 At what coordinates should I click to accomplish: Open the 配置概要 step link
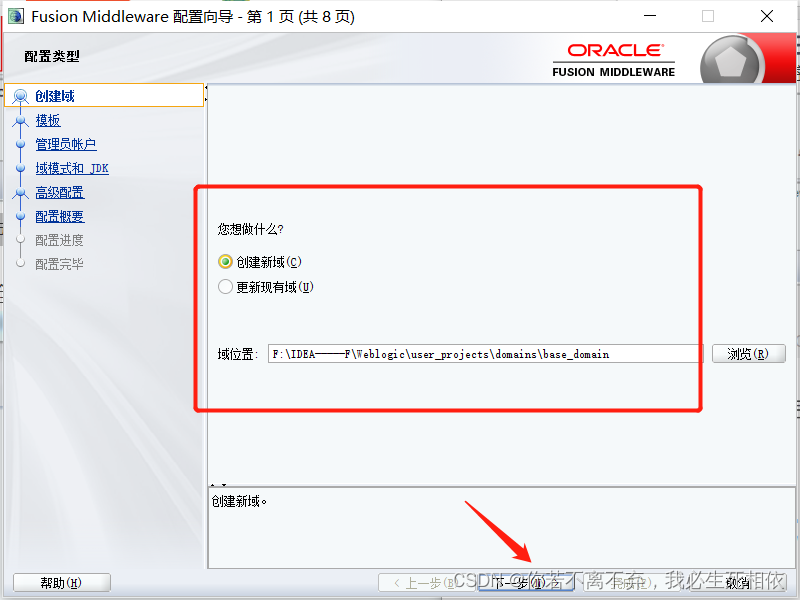[x=60, y=216]
